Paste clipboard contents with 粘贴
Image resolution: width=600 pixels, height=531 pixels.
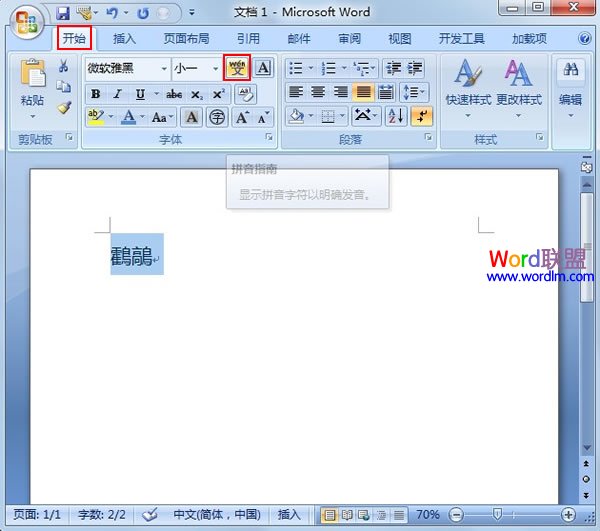point(33,88)
